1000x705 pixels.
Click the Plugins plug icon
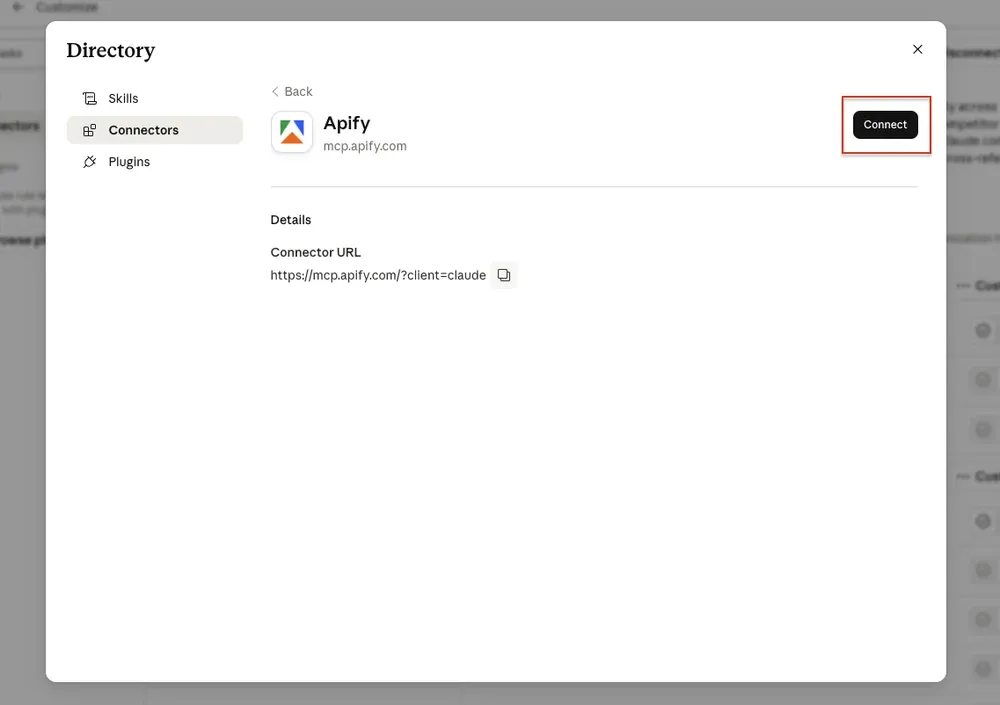pos(89,162)
